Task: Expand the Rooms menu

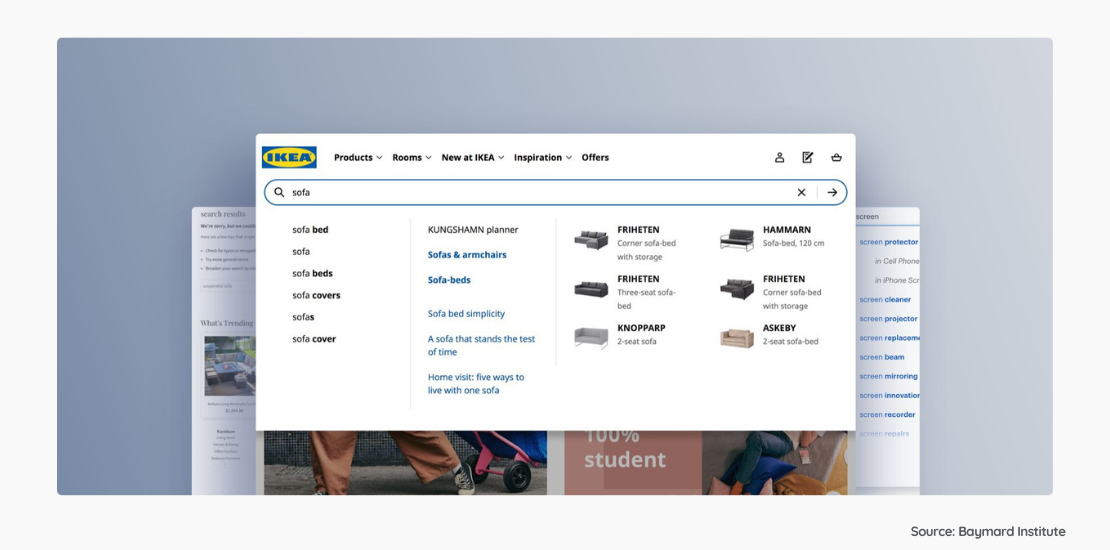Action: click(x=411, y=157)
